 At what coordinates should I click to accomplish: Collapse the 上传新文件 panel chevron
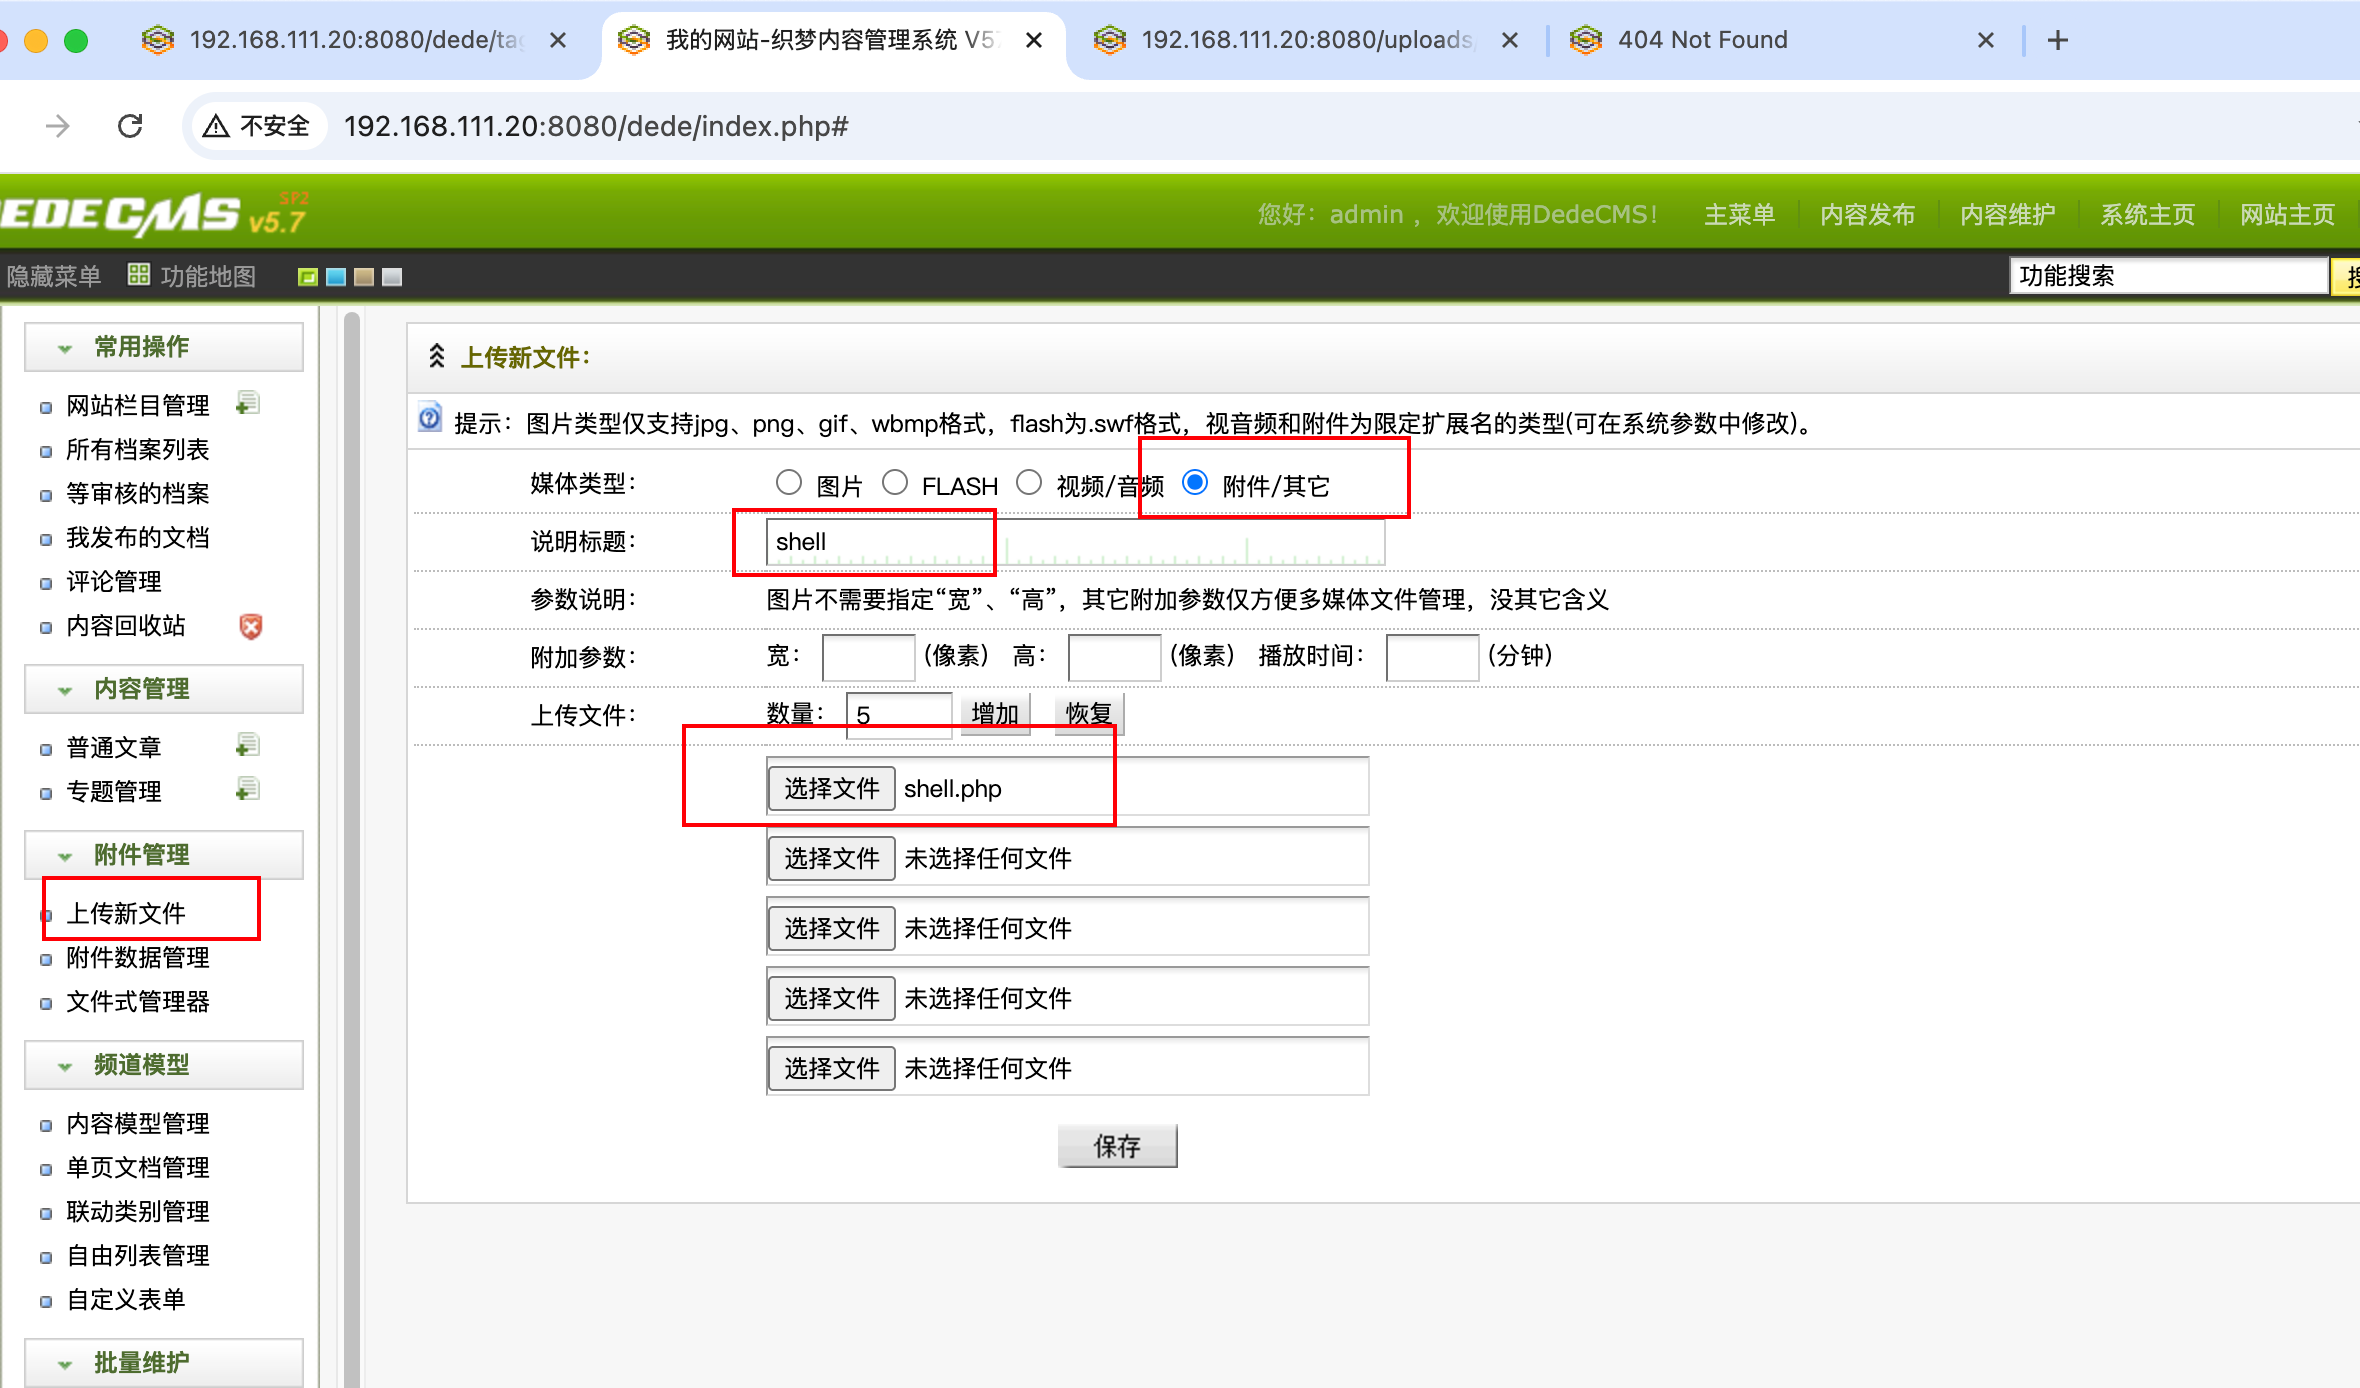click(x=437, y=356)
